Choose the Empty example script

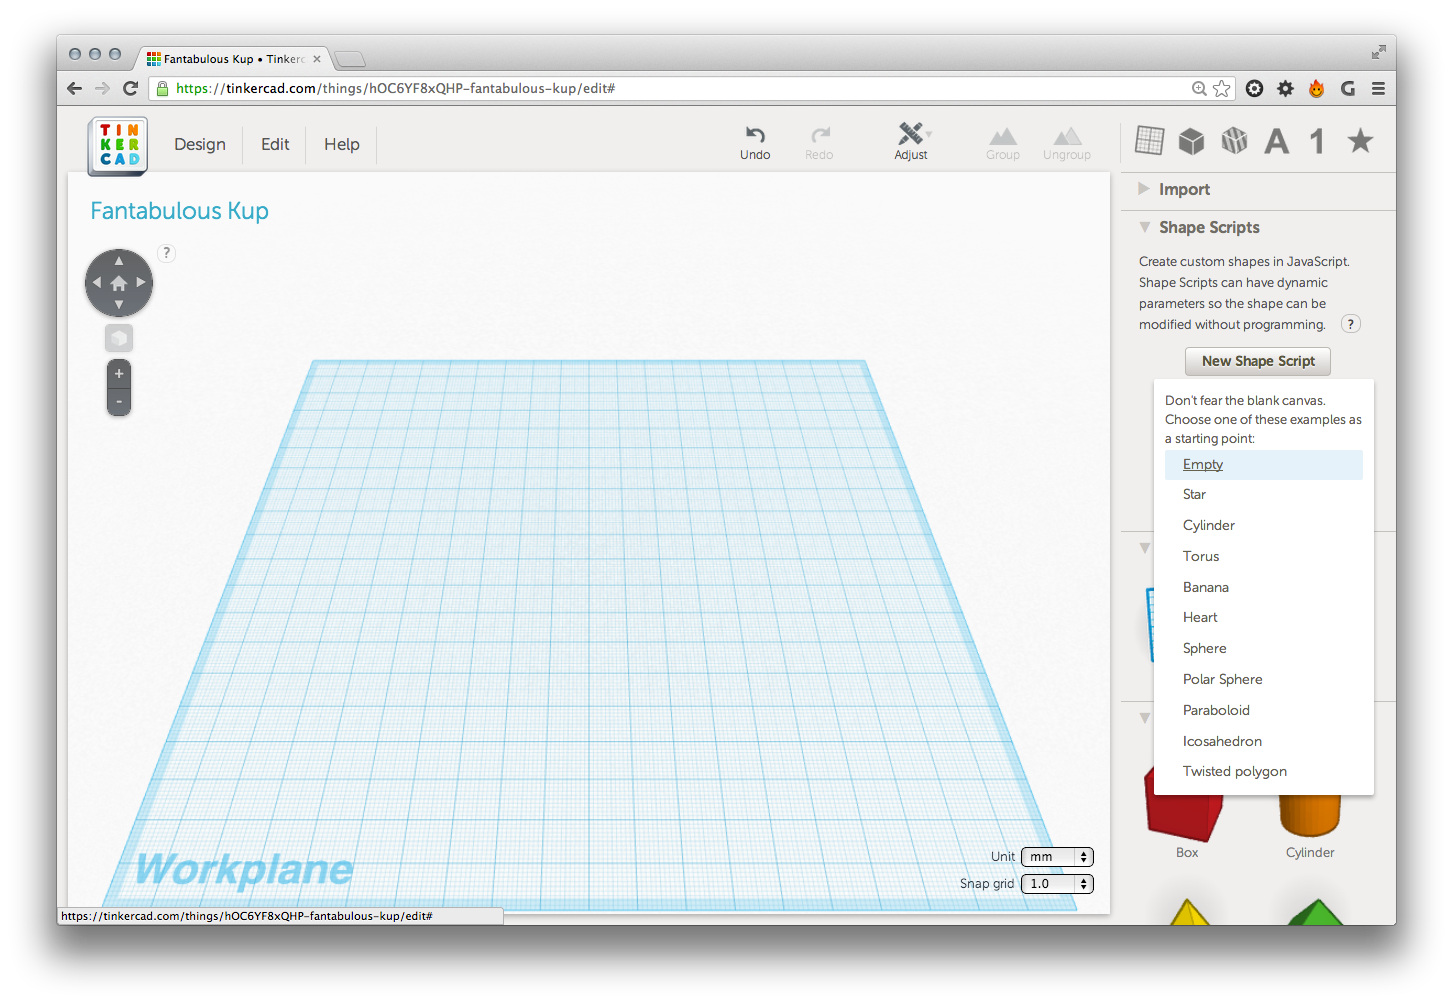click(1203, 465)
